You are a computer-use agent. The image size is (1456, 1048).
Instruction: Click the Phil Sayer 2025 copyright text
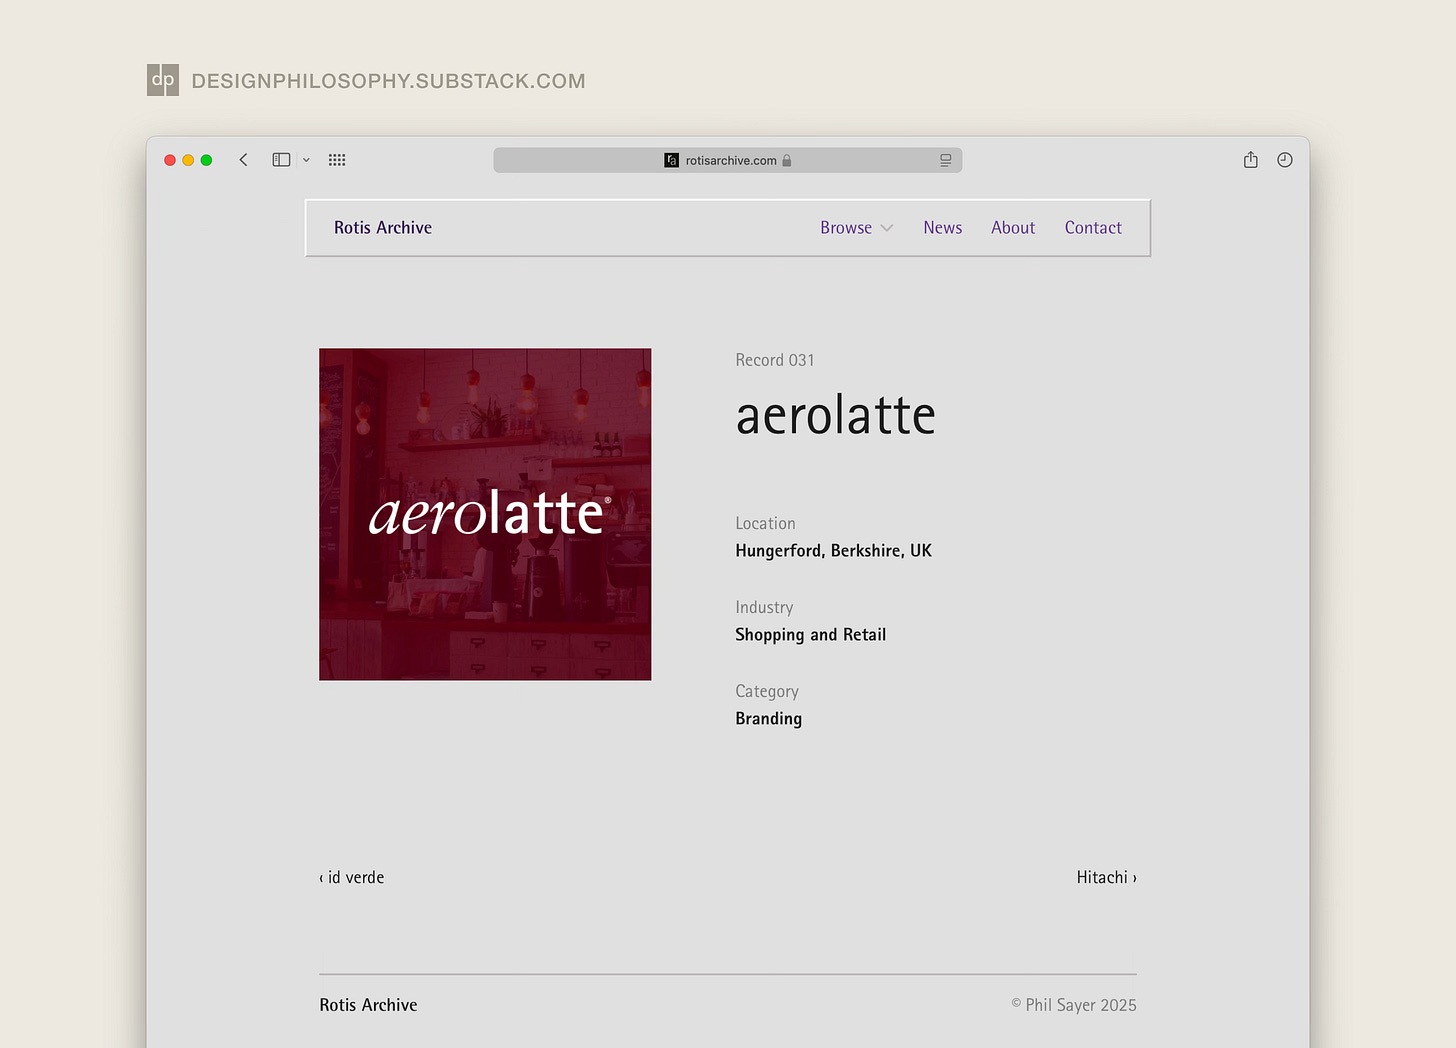click(x=1074, y=1005)
